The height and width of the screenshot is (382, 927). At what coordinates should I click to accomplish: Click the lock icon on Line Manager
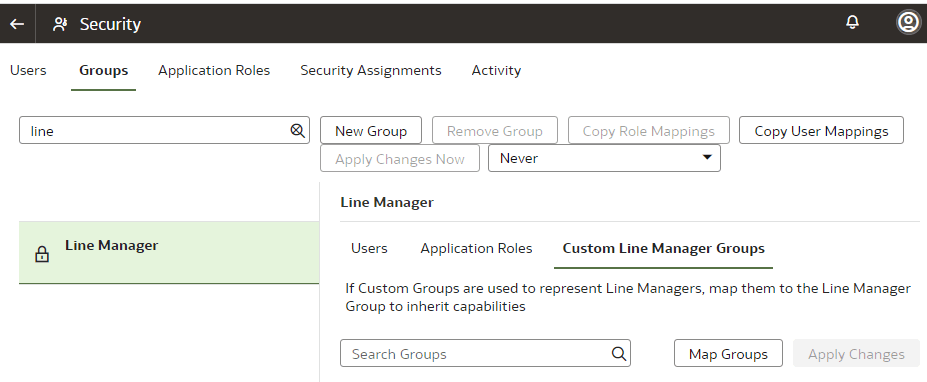[41, 254]
